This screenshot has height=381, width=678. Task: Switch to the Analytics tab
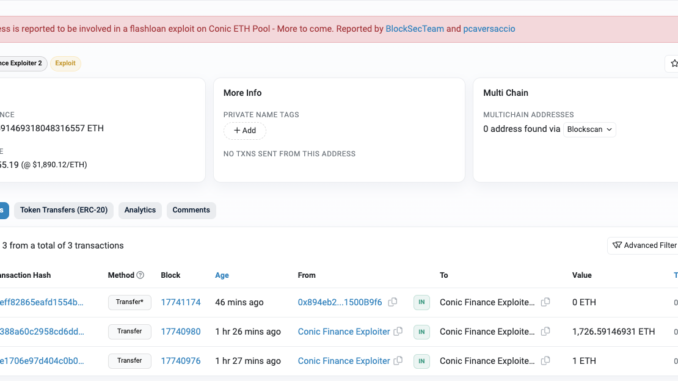point(140,210)
